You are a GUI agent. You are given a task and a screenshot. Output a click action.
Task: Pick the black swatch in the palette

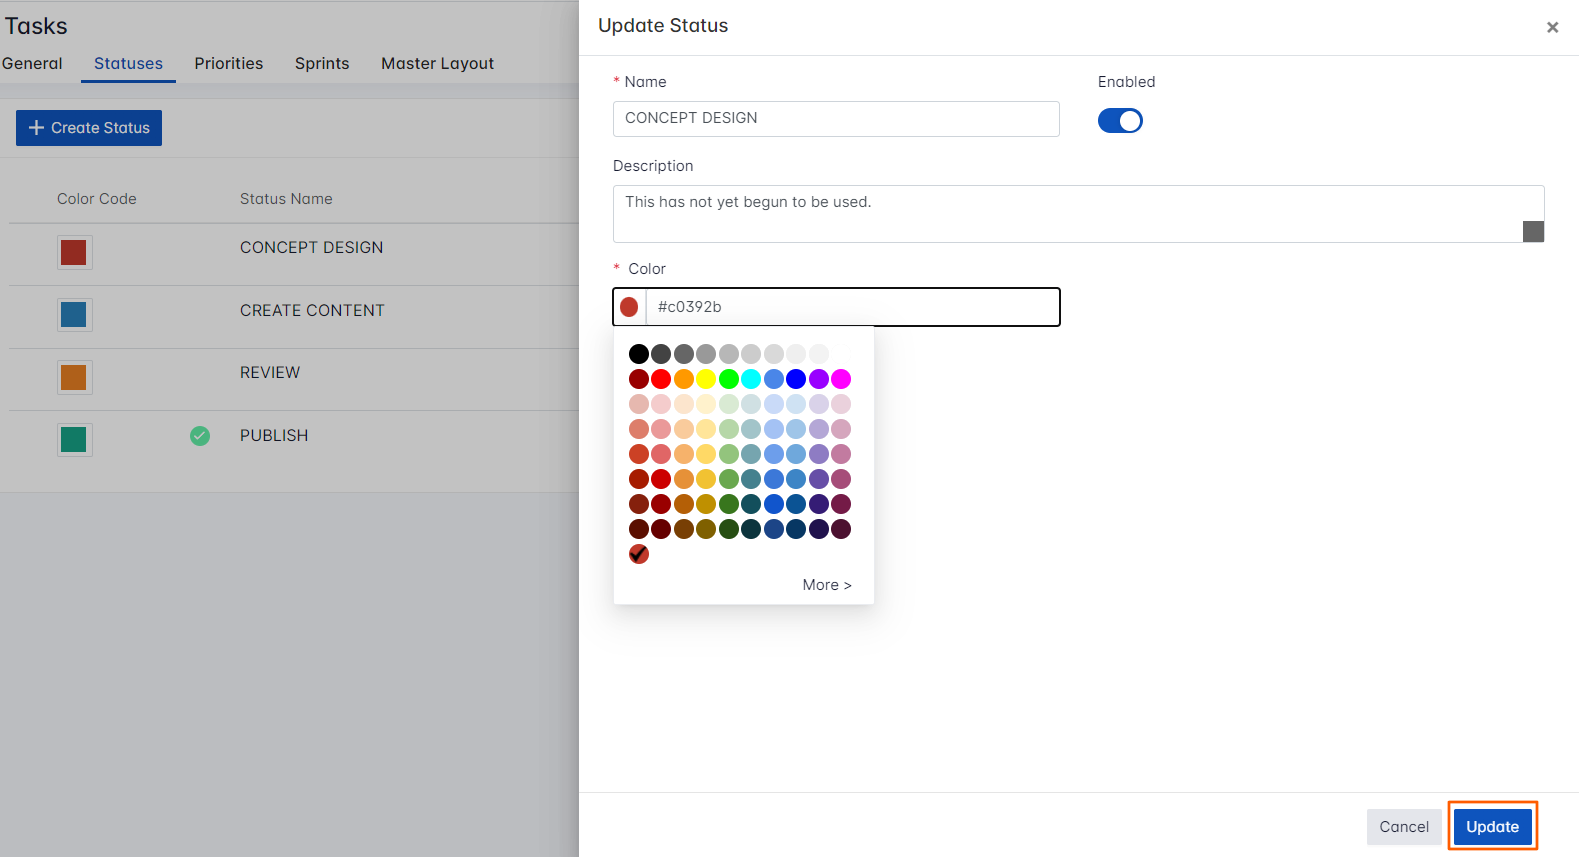pos(639,354)
